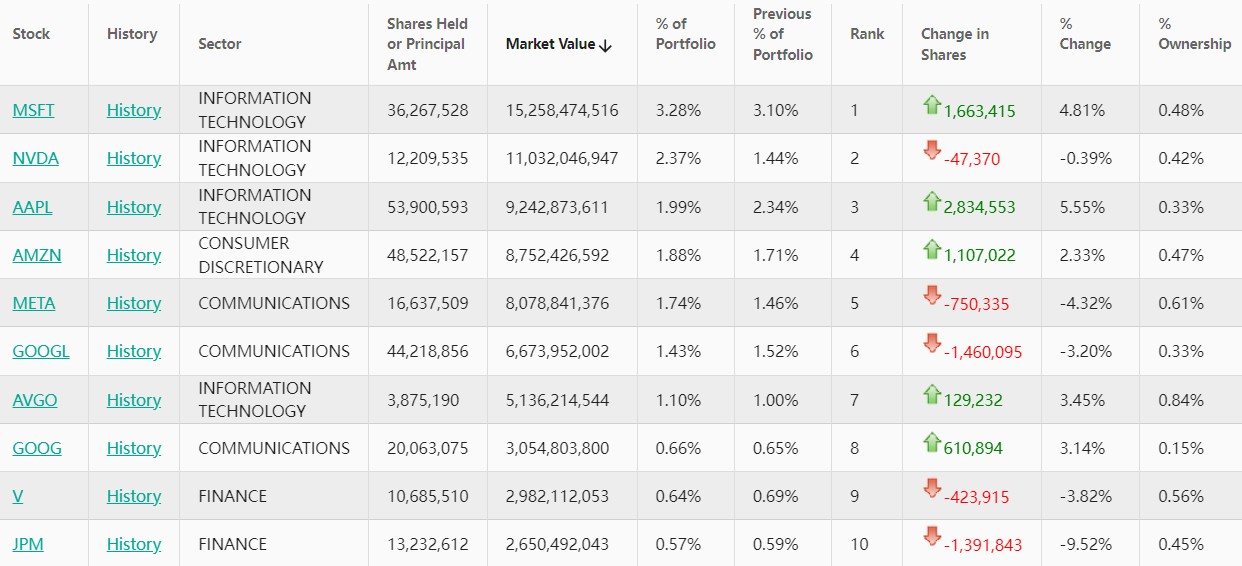
Task: Open History link for Visa (V)
Action: 134,496
